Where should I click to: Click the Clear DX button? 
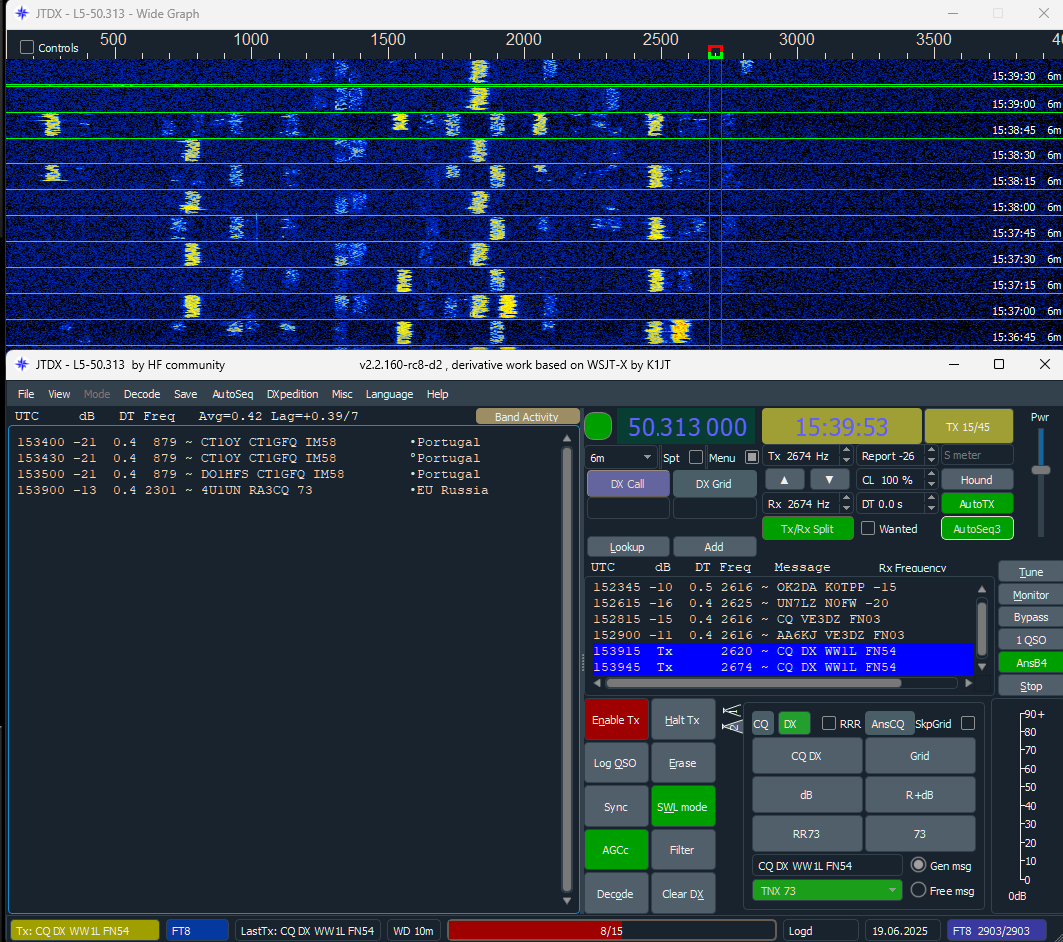(x=682, y=894)
